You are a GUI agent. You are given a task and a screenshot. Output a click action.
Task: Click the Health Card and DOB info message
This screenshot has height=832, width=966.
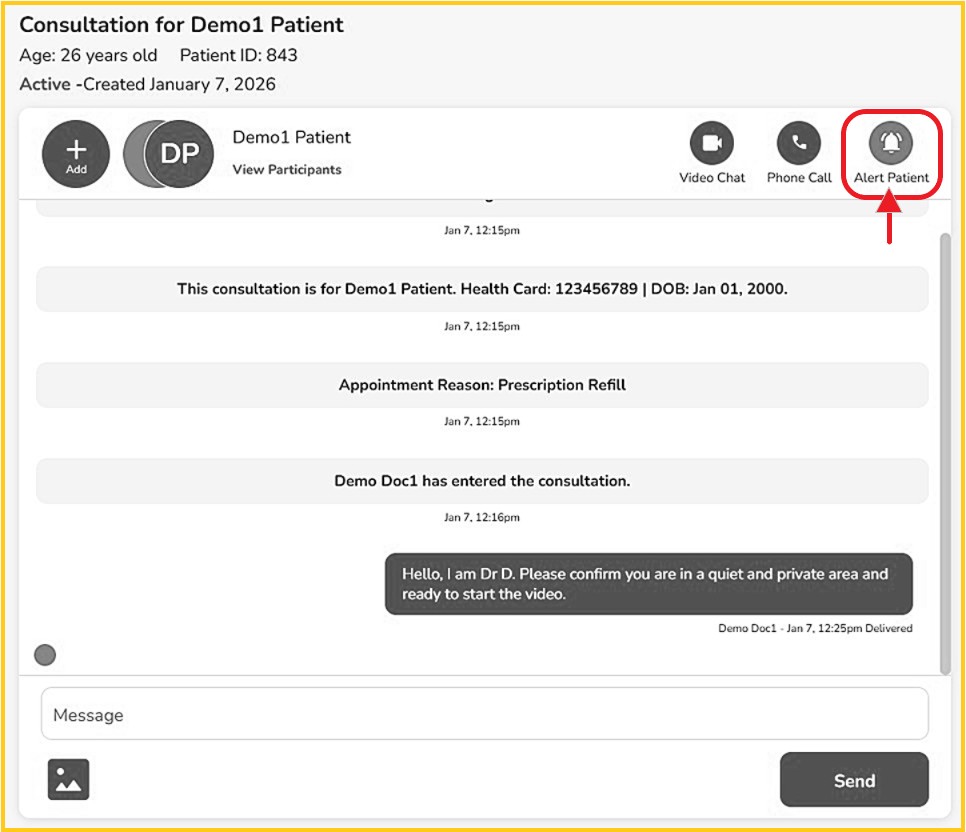(x=482, y=289)
